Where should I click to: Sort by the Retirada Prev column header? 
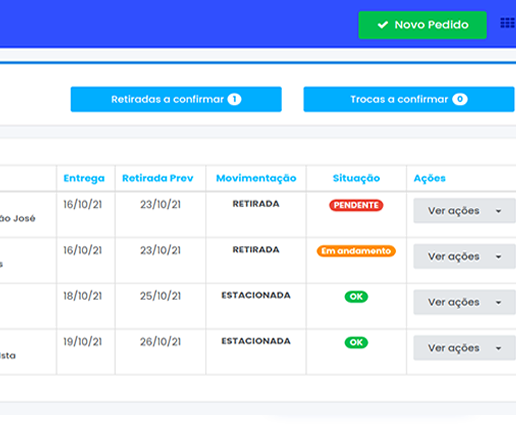click(158, 178)
